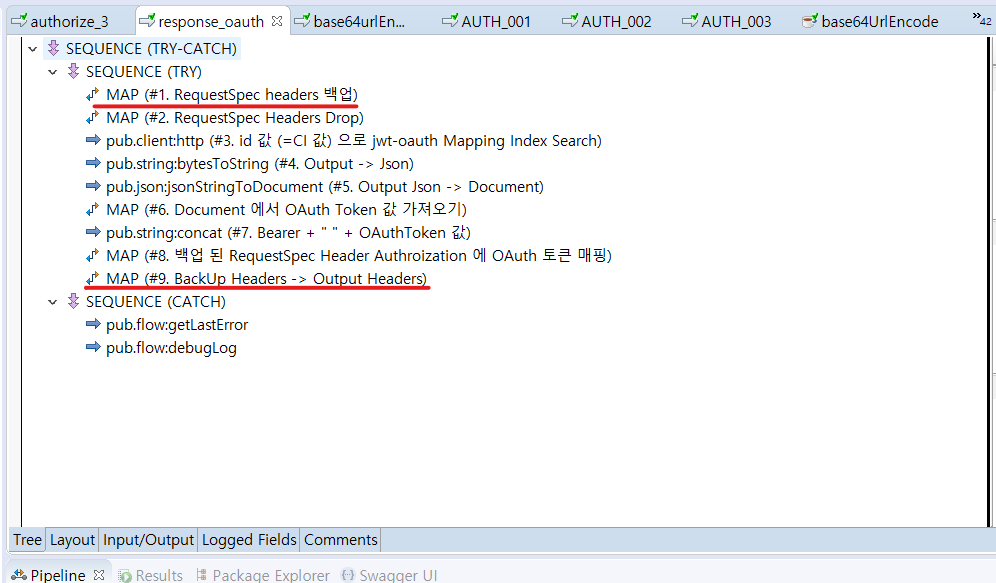Open the Input/Output tab

click(148, 540)
